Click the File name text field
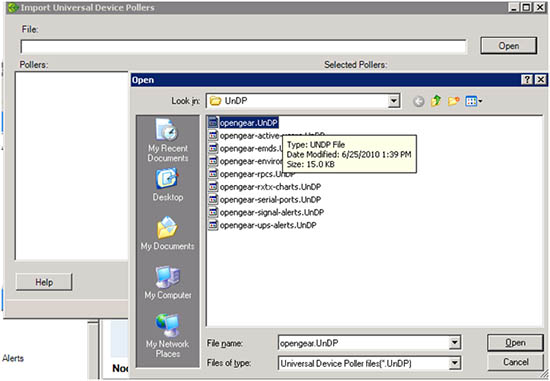Viewport: 550px width, 381px height. click(363, 343)
